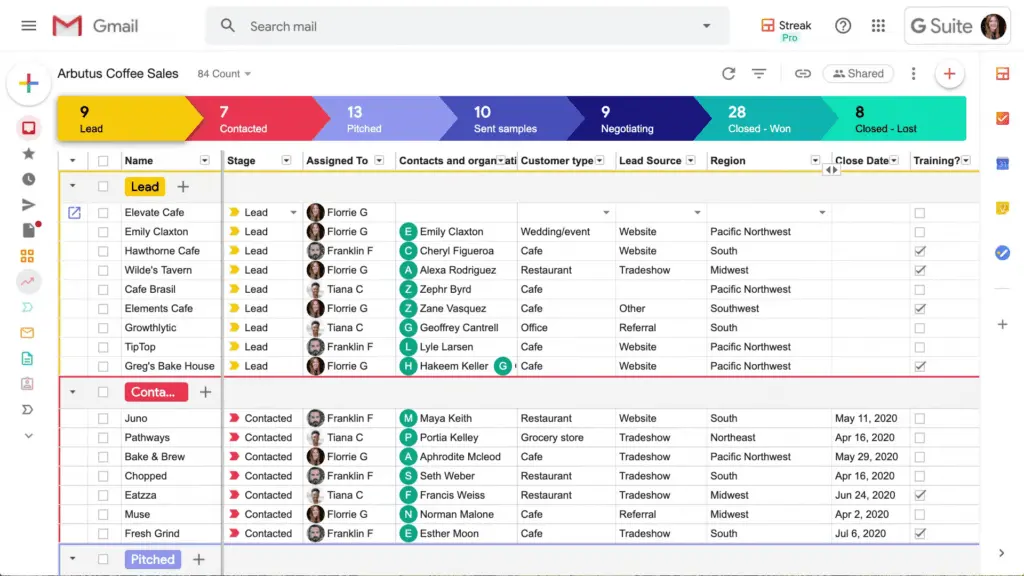The height and width of the screenshot is (576, 1024).
Task: Open Drafts icon with red dot
Action: click(30, 229)
